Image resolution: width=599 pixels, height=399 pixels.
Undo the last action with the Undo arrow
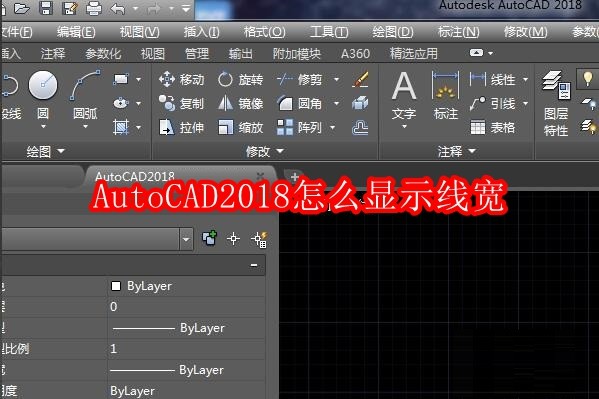tap(118, 8)
